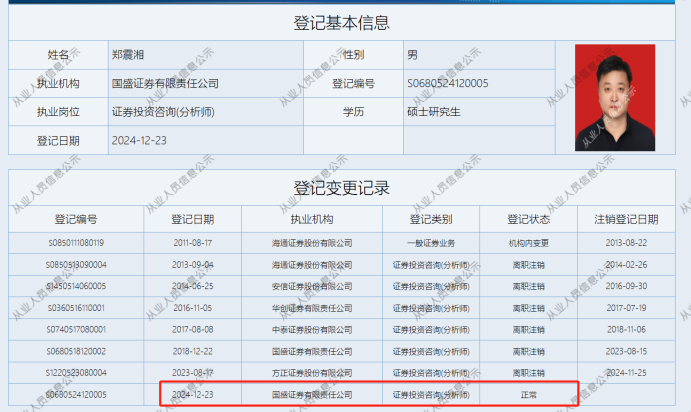Image resolution: width=691 pixels, height=412 pixels.
Task: Click the 中泰证券股份有限公司 row entry
Action: click(x=312, y=329)
